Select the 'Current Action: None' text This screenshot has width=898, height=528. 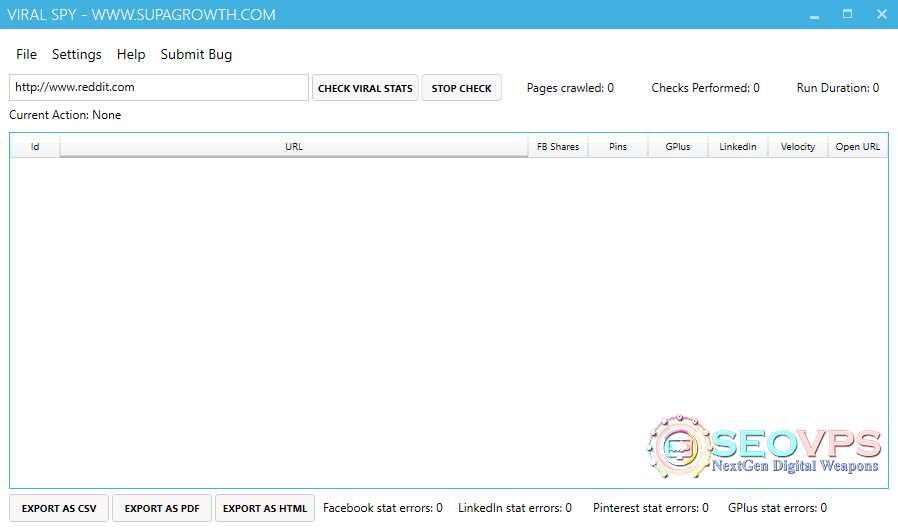(65, 115)
